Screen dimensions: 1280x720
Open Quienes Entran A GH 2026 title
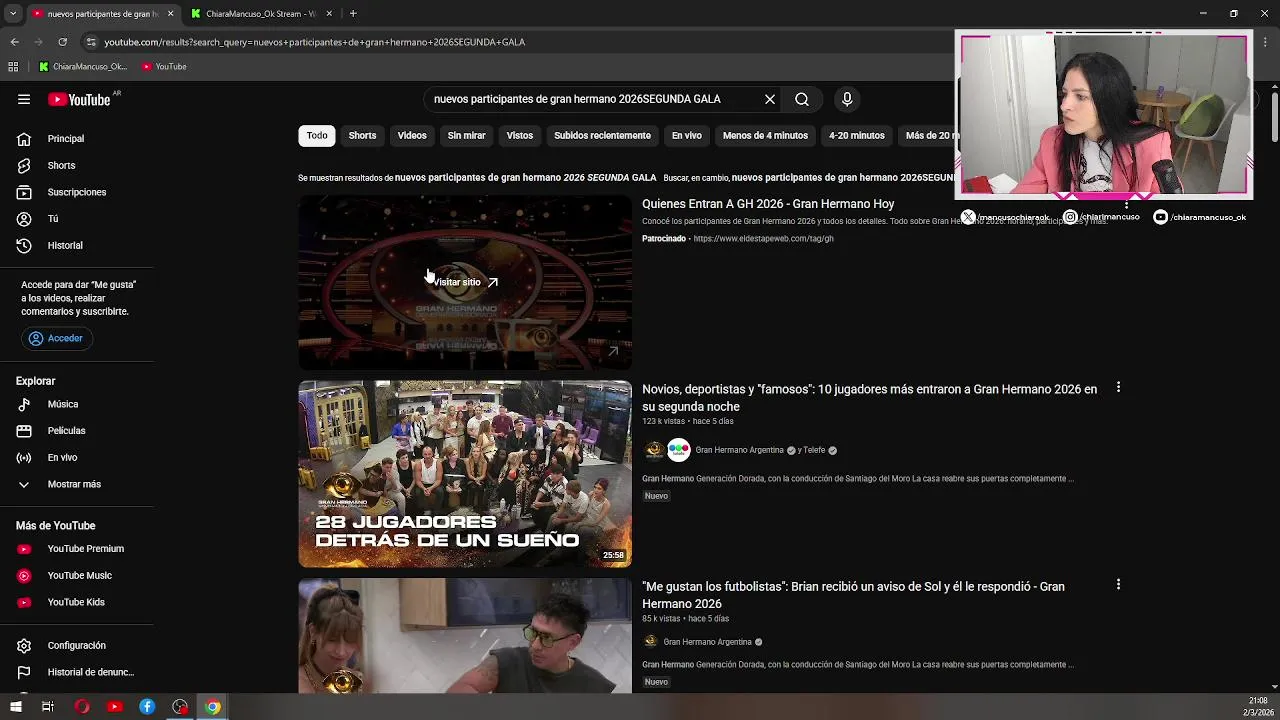[x=768, y=204]
